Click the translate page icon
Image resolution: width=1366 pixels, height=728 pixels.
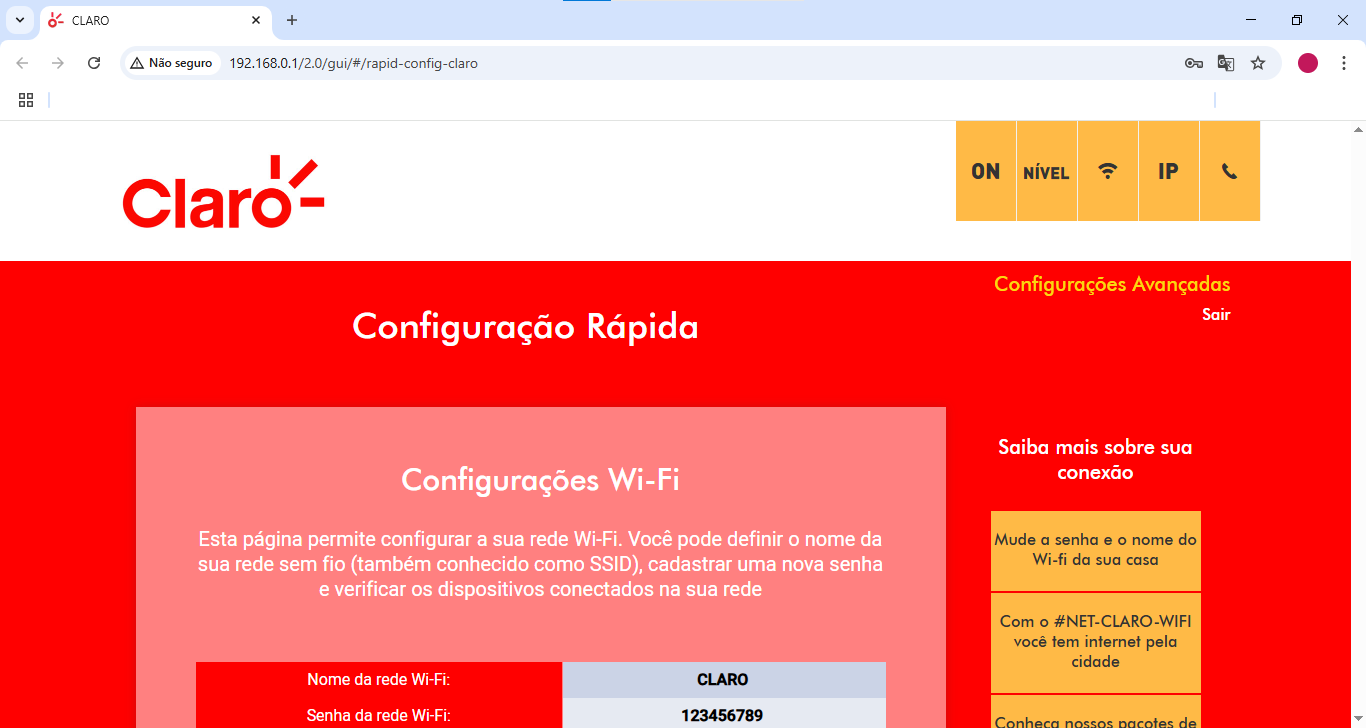(1226, 63)
